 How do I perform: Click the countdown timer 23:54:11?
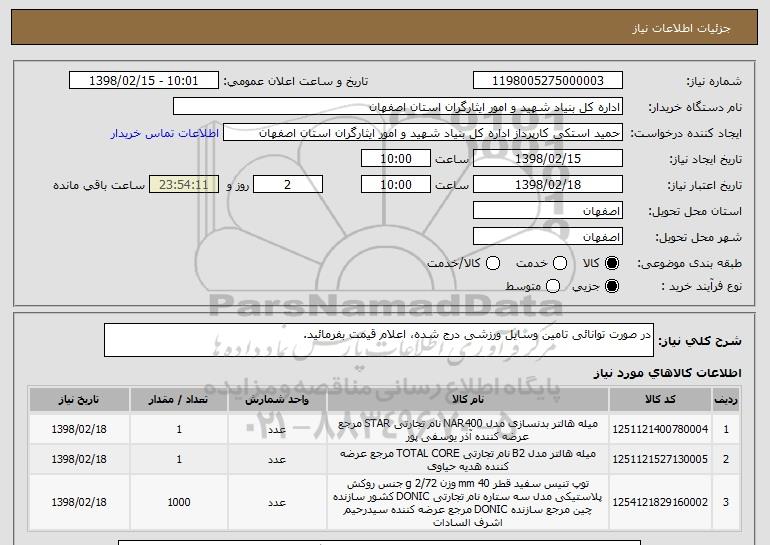pyautogui.click(x=184, y=185)
